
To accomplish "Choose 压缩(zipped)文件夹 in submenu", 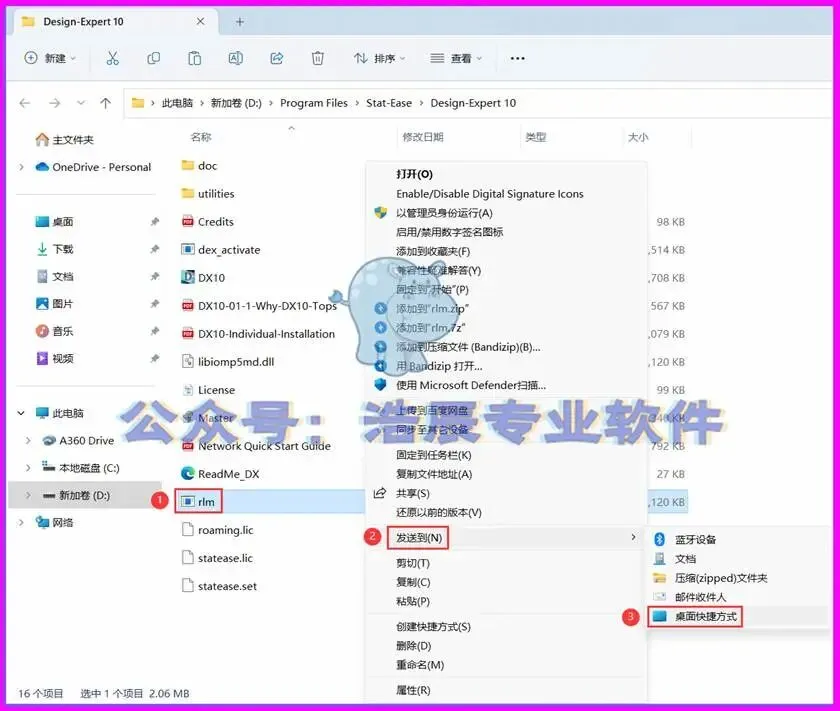I will [x=721, y=578].
